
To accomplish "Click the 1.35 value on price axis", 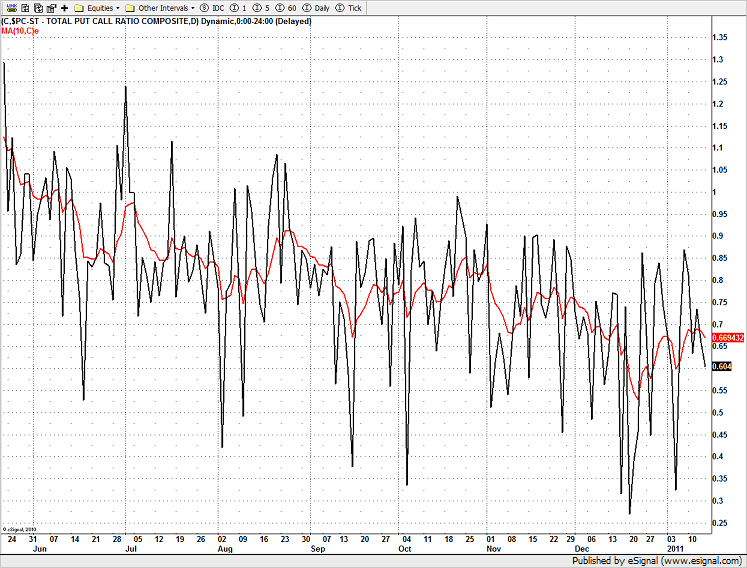I will 719,38.
